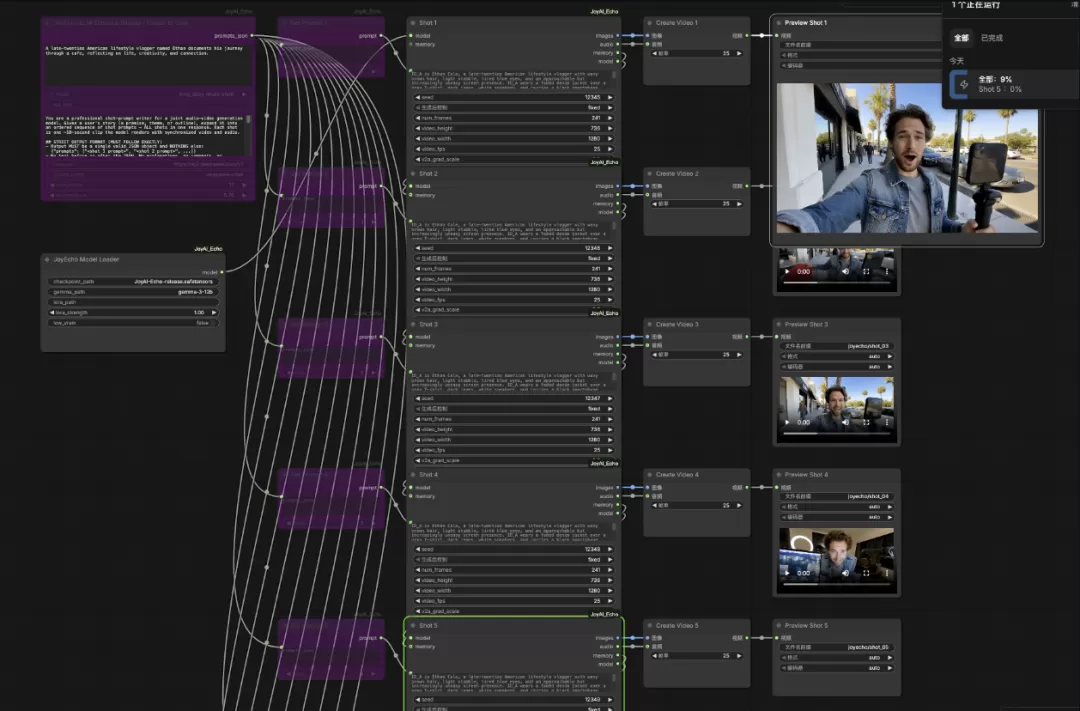Increase lora_strength in JoyEcho Model Loader

[214, 312]
